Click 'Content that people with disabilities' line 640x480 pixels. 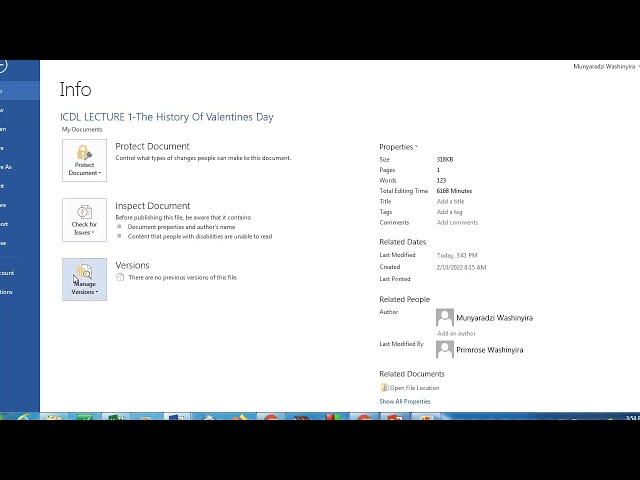200,237
